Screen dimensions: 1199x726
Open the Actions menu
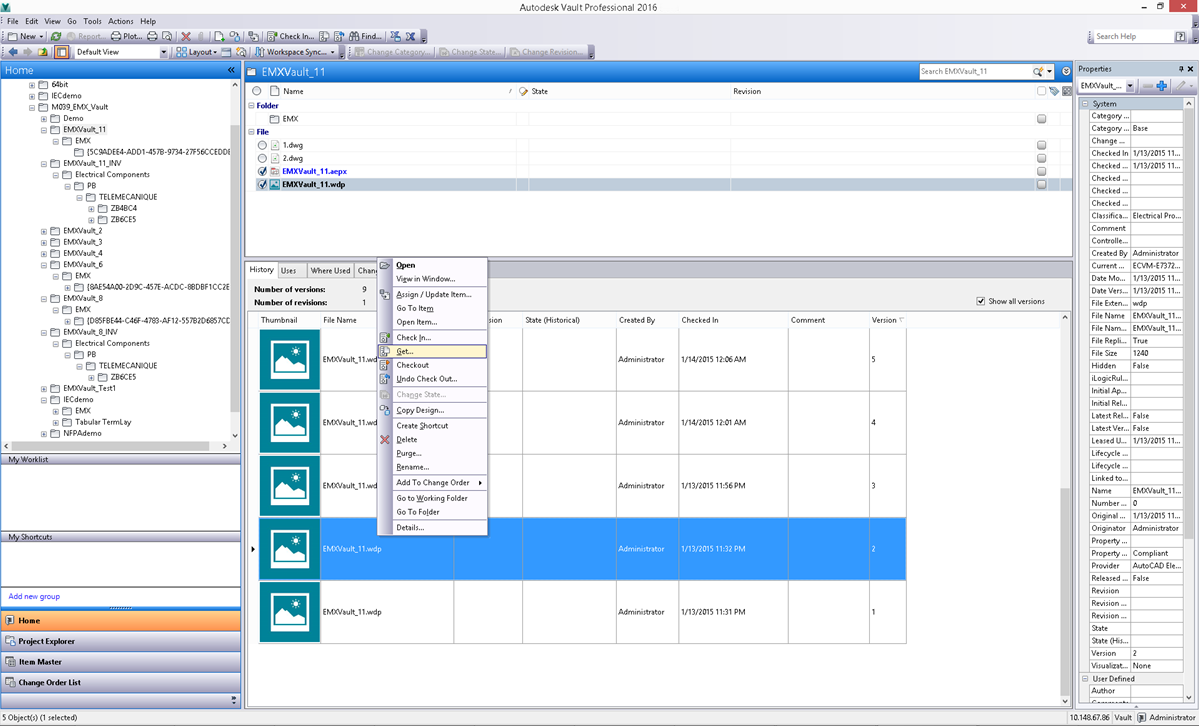120,21
